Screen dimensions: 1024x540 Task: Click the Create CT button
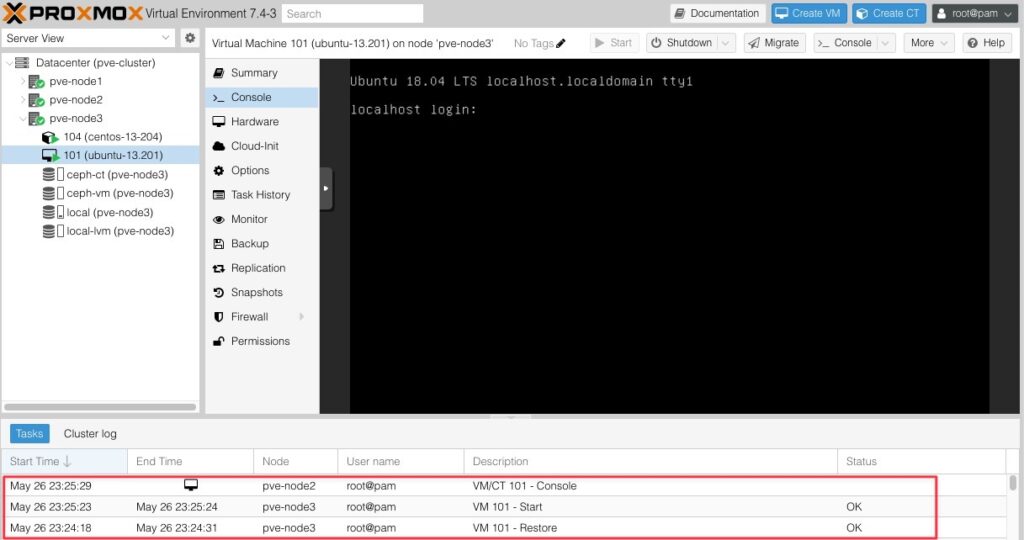pyautogui.click(x=889, y=13)
